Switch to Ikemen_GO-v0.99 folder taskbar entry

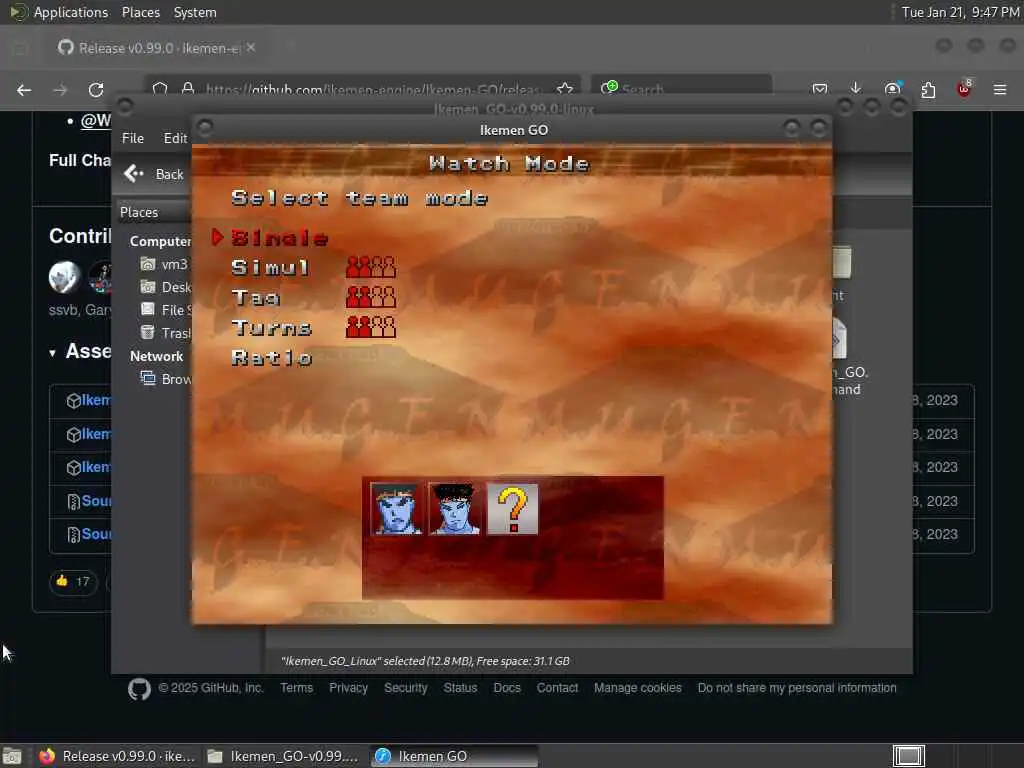tap(283, 756)
